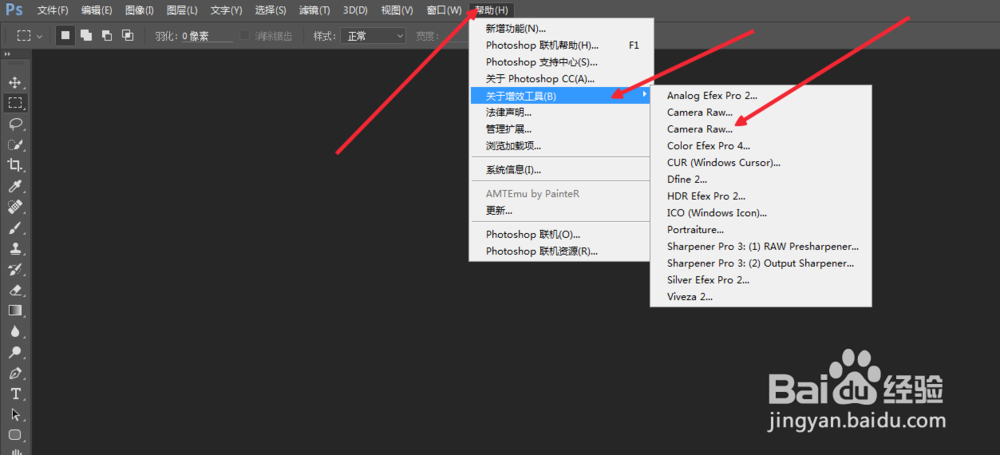The width and height of the screenshot is (1000, 455).
Task: Open the 窗口(W) menu
Action: click(x=444, y=11)
